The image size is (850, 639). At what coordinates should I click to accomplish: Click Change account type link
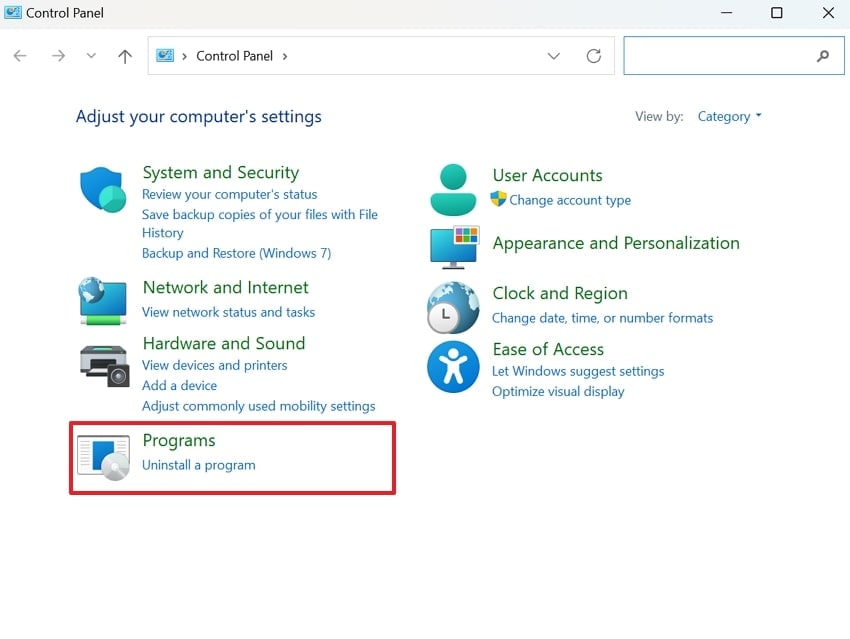pyautogui.click(x=570, y=200)
